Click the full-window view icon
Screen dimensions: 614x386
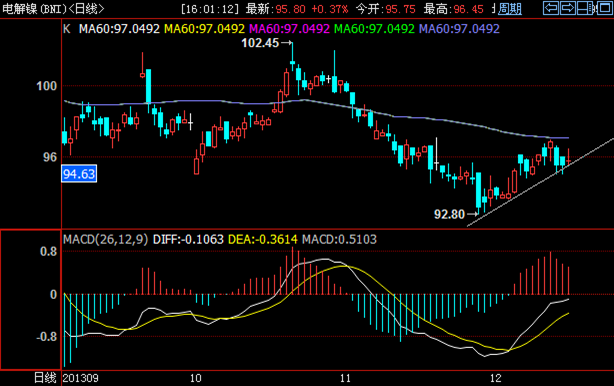click(605, 8)
